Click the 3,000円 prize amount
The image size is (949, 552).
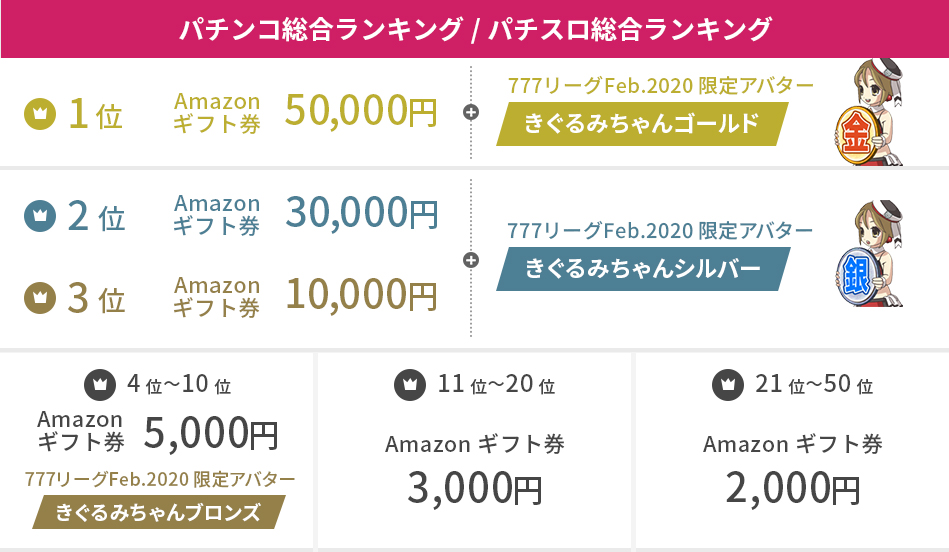474,487
